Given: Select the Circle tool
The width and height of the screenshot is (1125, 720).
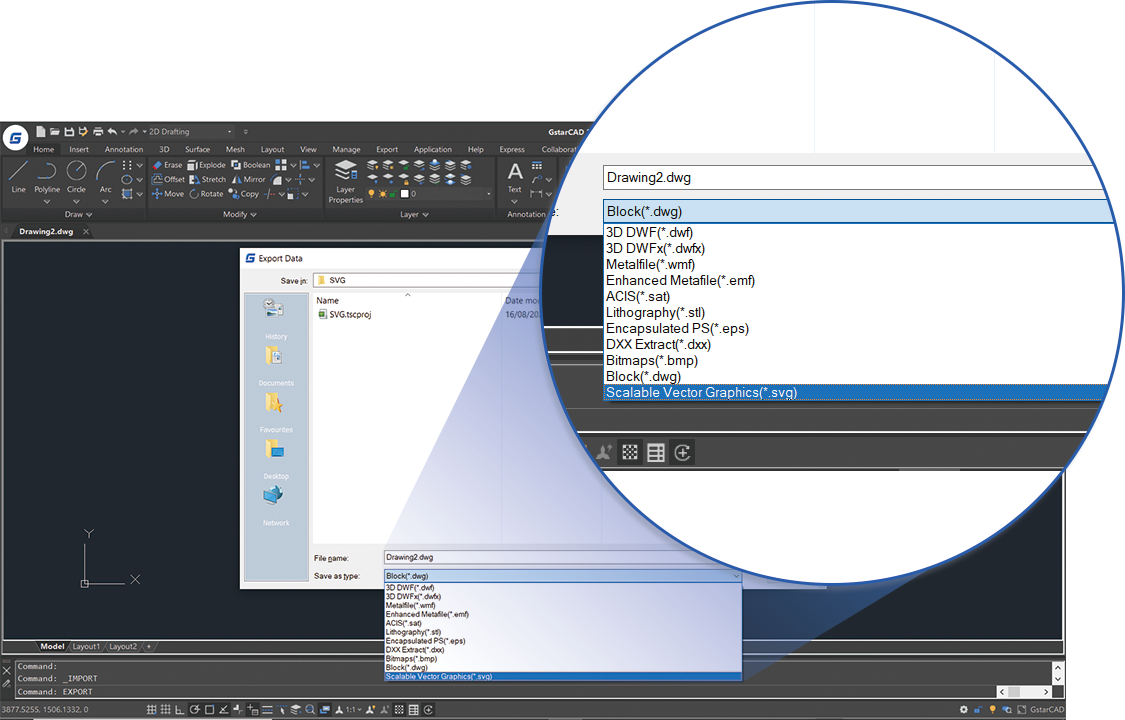Looking at the screenshot, I should (76, 176).
